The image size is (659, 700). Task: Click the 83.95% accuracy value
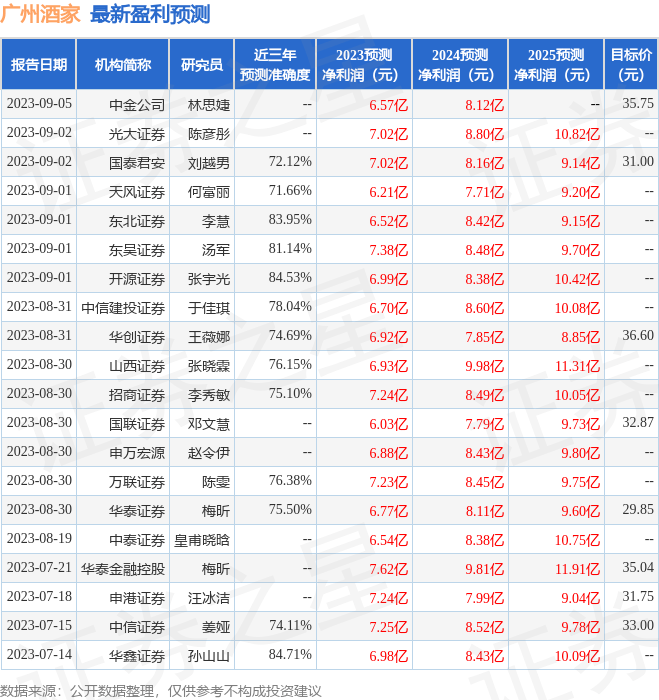[x=290, y=220]
